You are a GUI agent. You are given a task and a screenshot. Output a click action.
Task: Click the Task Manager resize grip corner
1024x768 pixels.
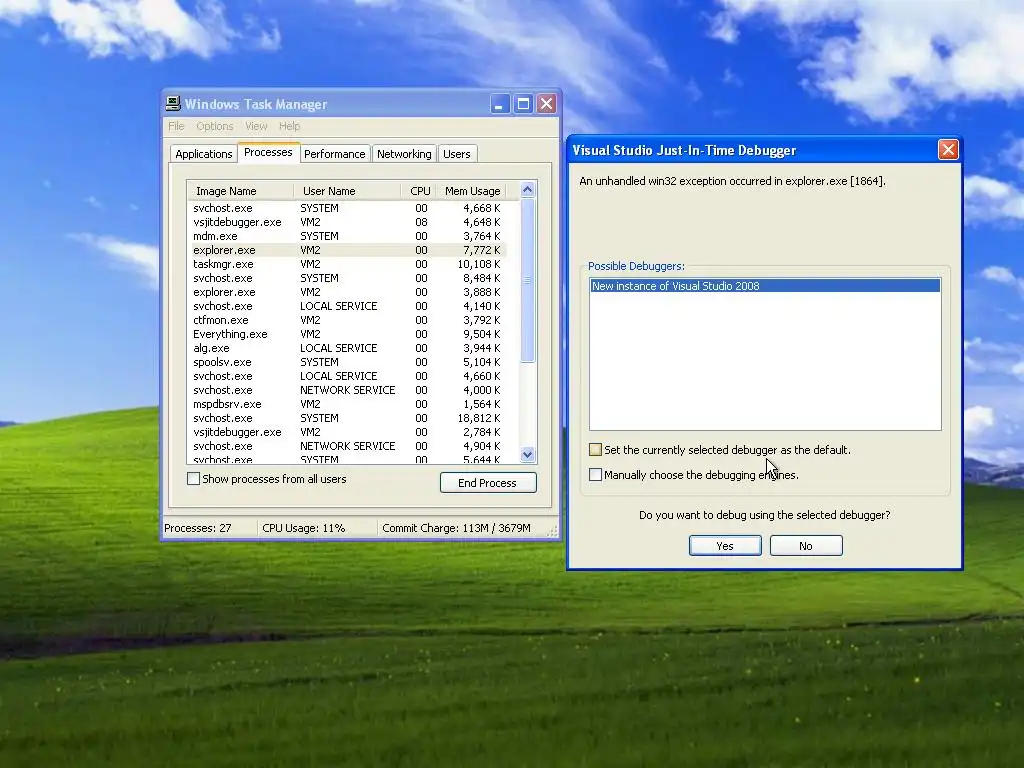[x=553, y=531]
